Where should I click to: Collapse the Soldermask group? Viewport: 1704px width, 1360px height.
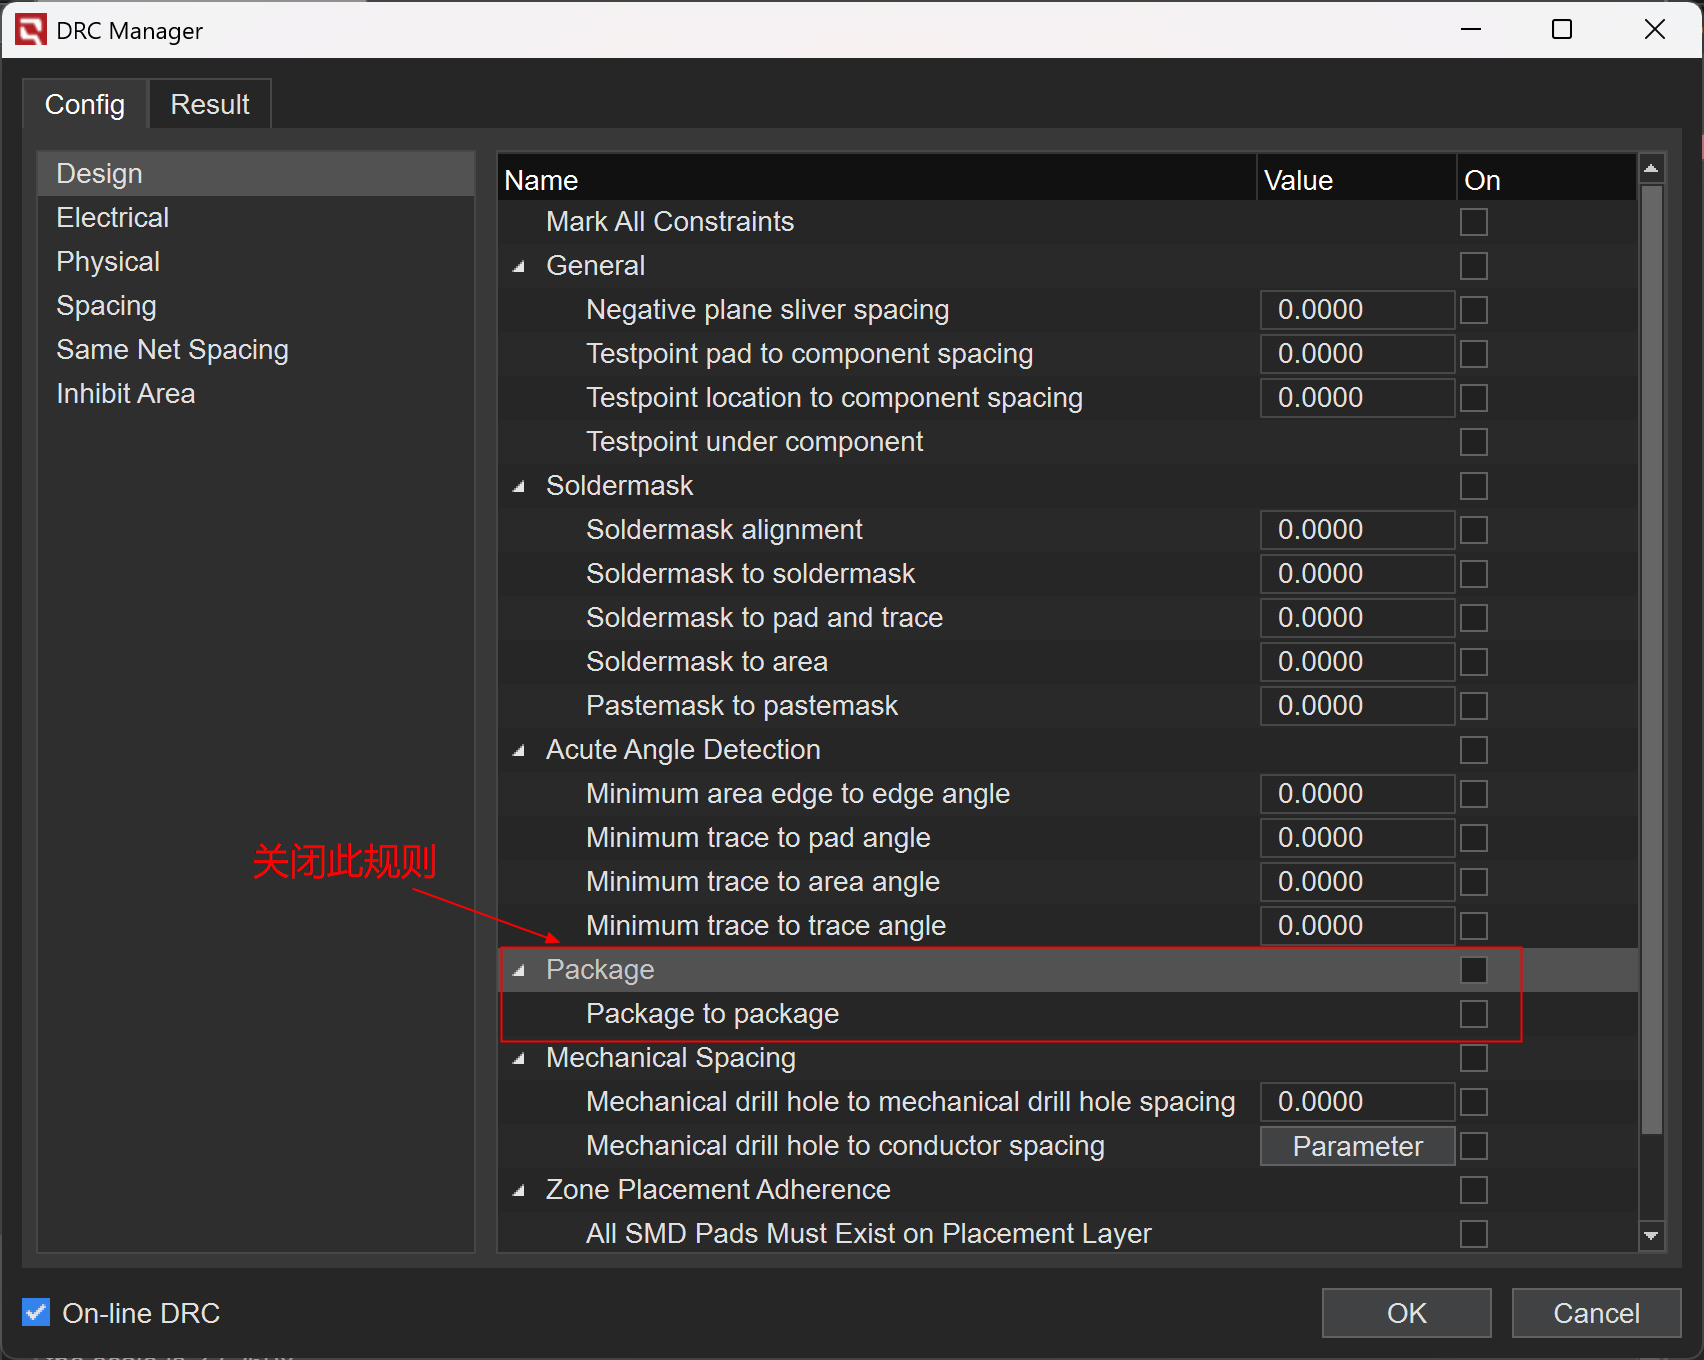(x=519, y=487)
